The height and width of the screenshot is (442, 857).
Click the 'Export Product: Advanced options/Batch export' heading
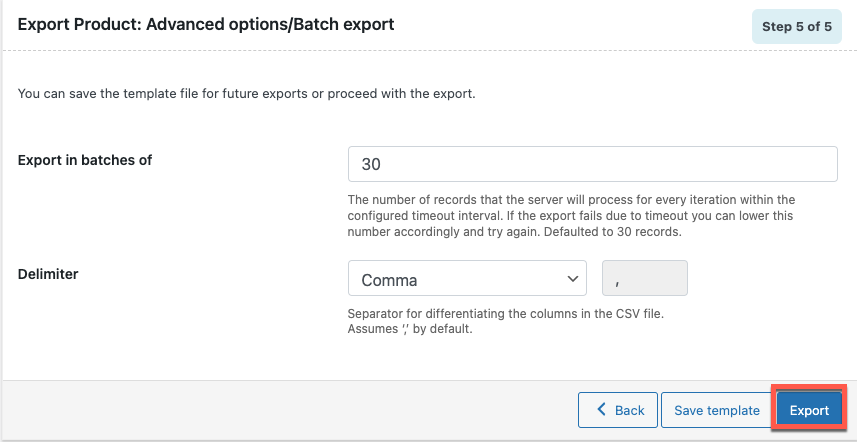click(x=206, y=25)
